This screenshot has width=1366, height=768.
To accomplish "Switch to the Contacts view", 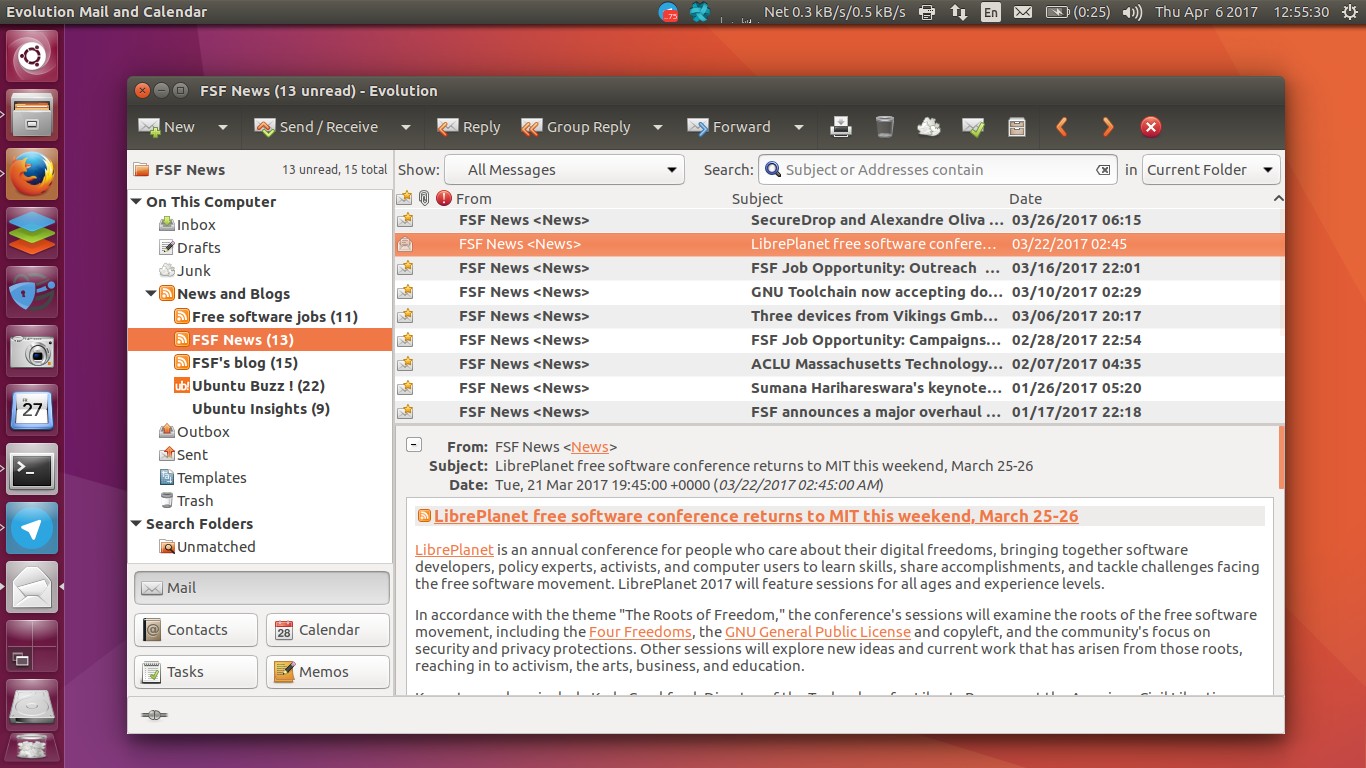I will click(x=196, y=630).
